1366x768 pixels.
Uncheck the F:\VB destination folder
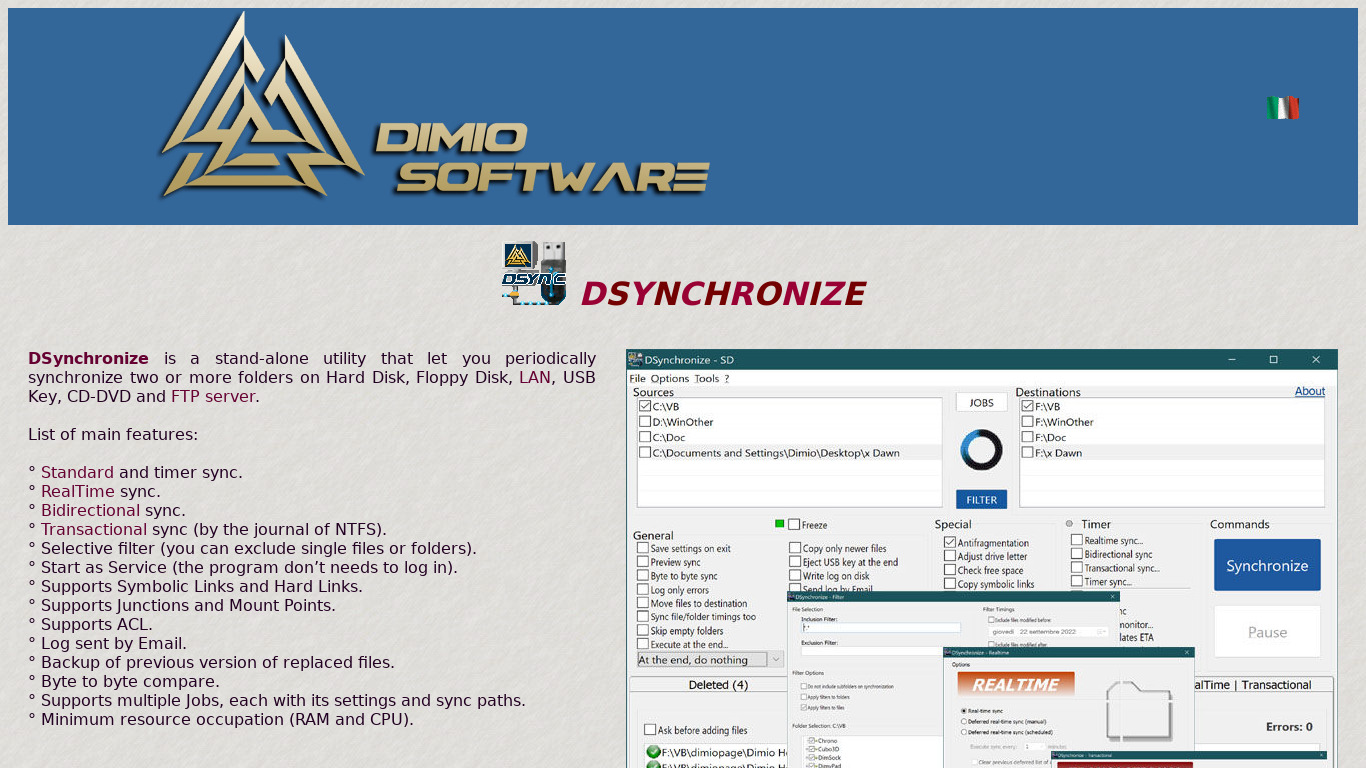(1027, 407)
